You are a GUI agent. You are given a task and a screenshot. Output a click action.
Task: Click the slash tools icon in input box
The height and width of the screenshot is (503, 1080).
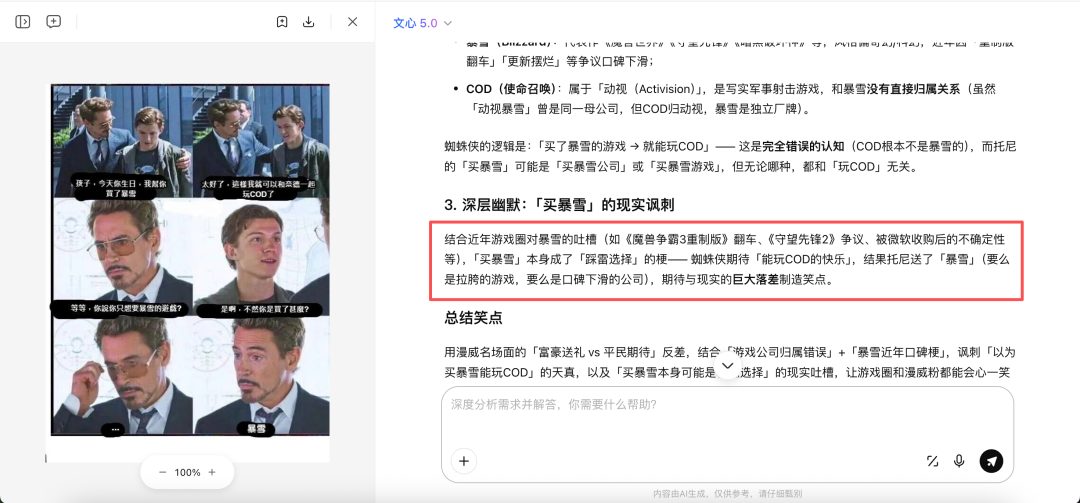coord(932,461)
